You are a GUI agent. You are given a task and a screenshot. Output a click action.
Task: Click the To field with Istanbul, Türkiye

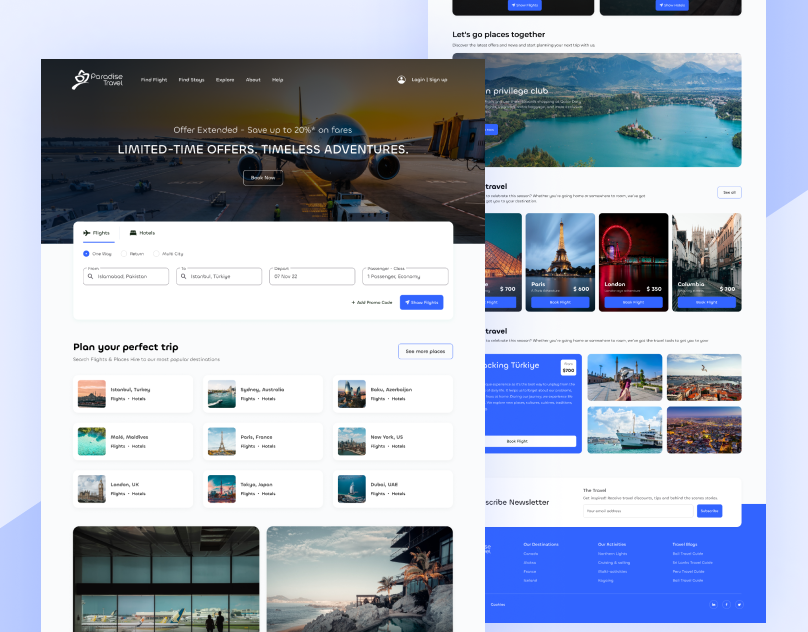pos(219,276)
